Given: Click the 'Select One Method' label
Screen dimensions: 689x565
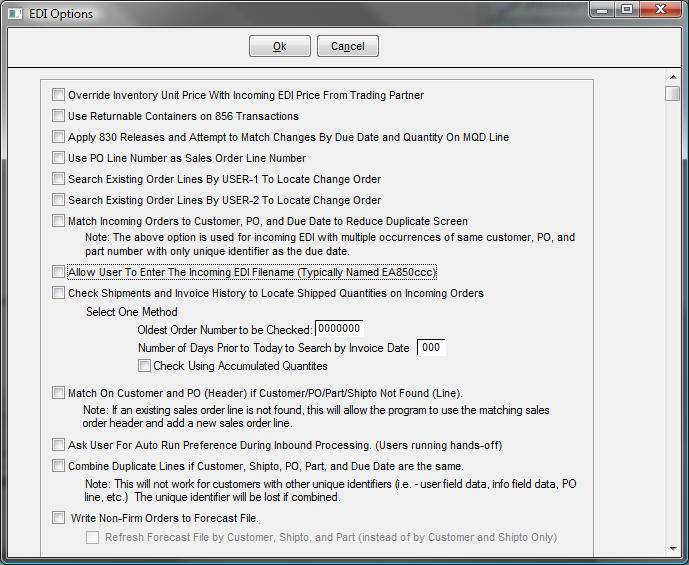Looking at the screenshot, I should [132, 312].
